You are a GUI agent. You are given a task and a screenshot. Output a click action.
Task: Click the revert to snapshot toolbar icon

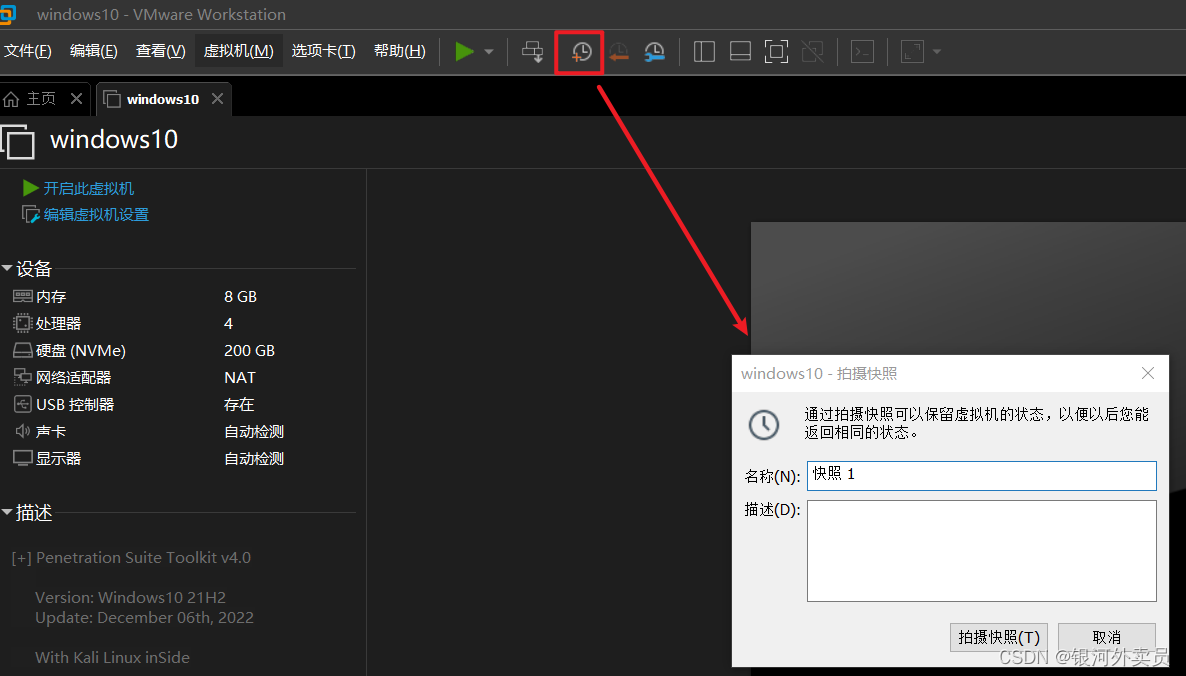click(619, 52)
